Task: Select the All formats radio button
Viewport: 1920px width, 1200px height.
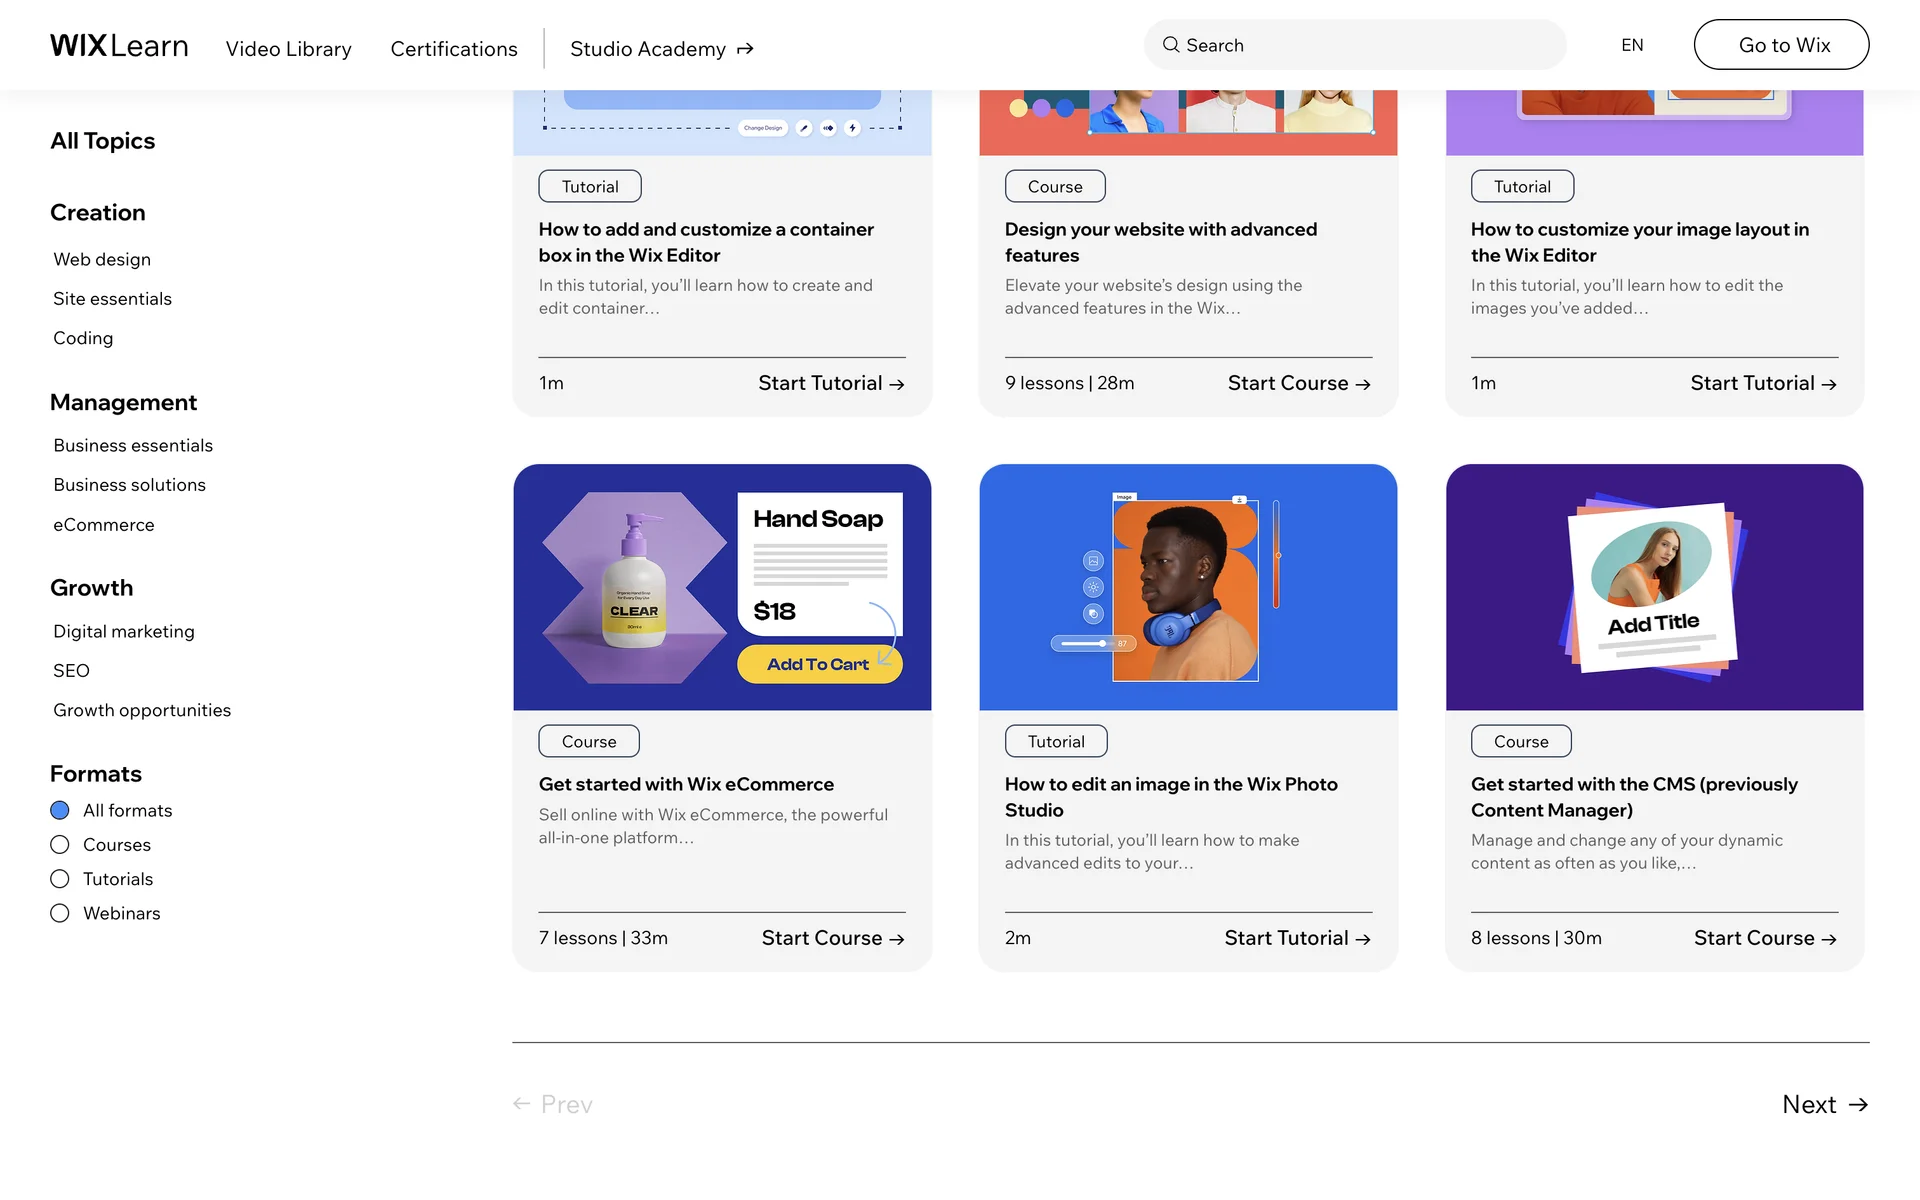Action: pyautogui.click(x=60, y=810)
